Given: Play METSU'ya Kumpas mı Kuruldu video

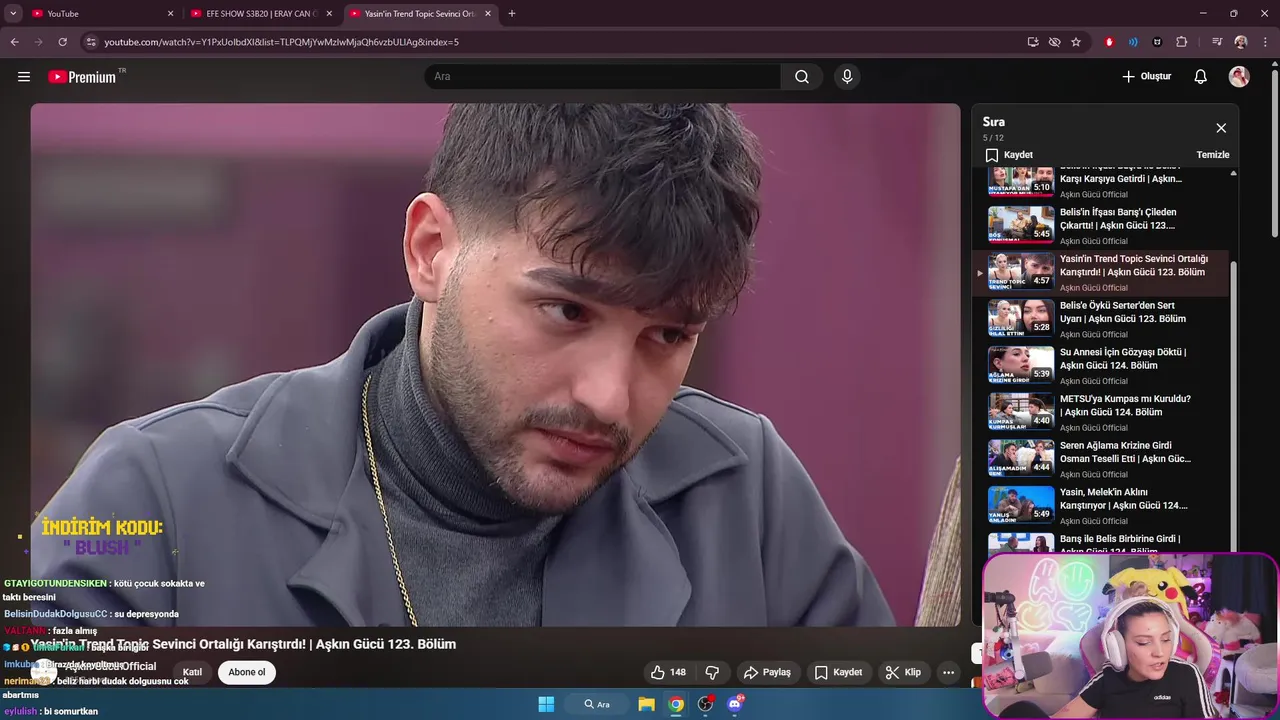Looking at the screenshot, I should click(1103, 412).
